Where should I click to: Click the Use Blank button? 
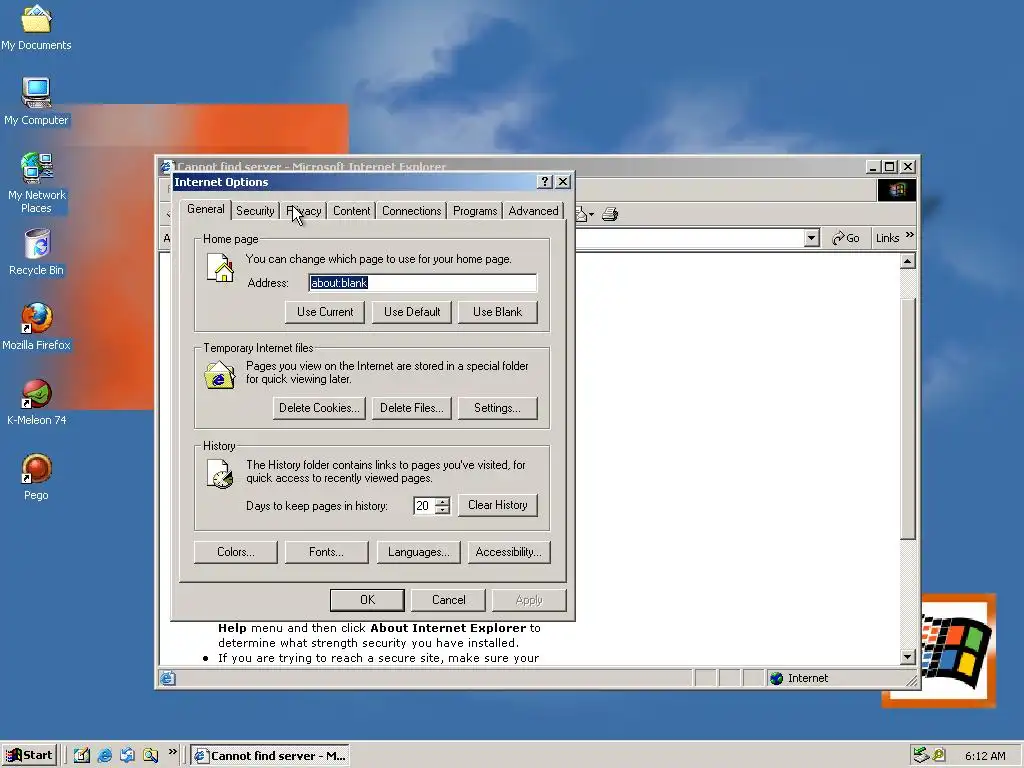498,312
